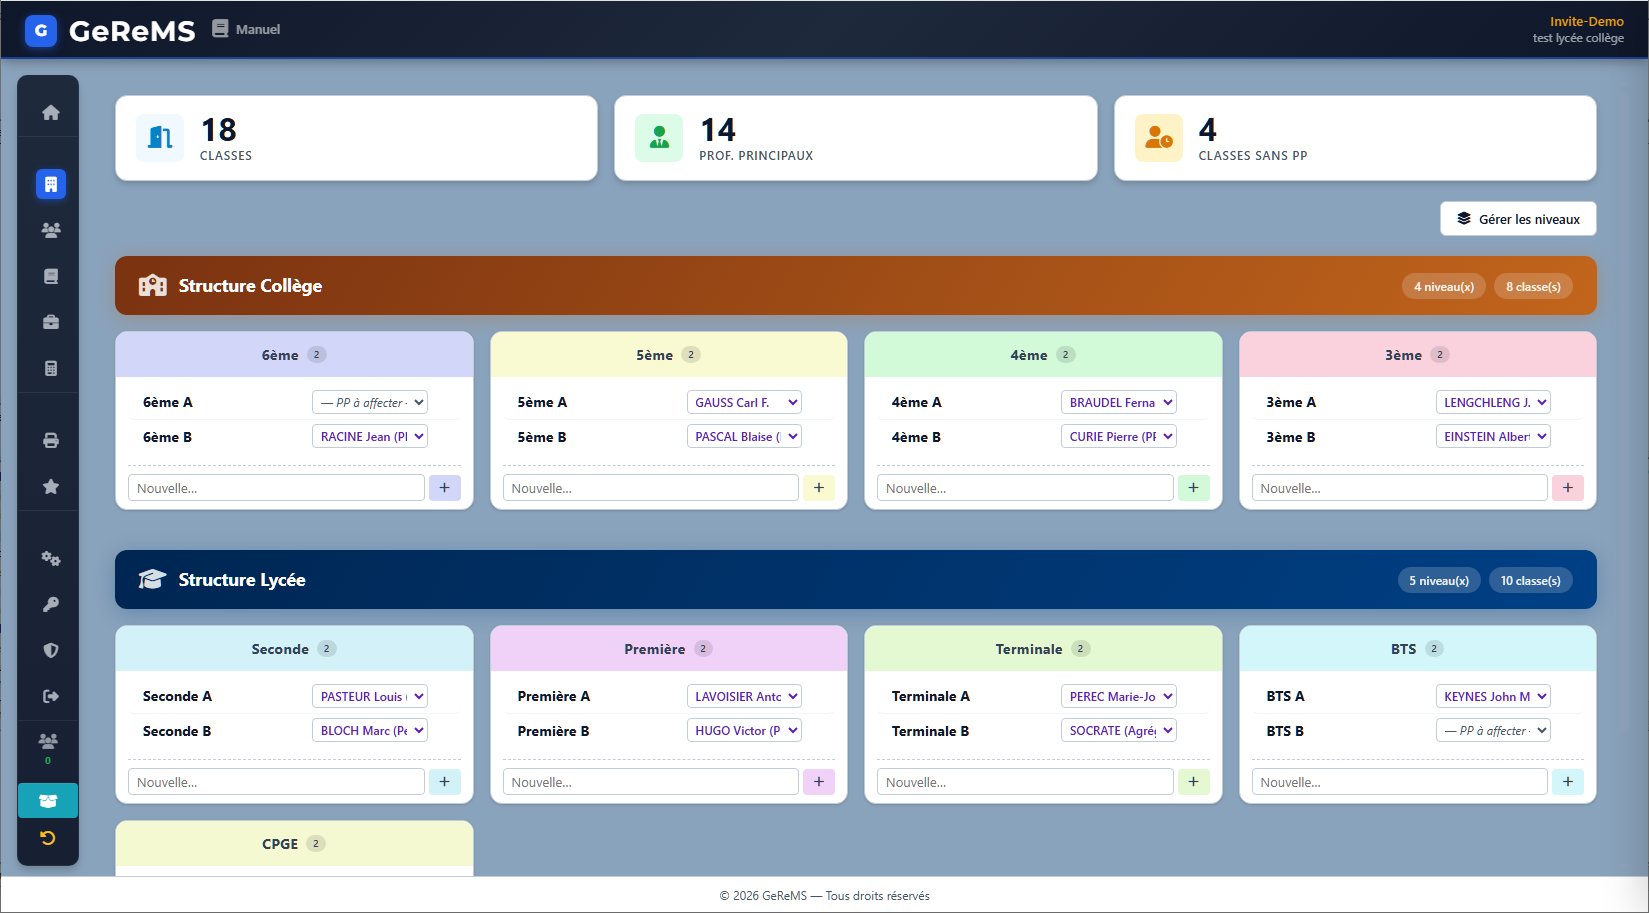This screenshot has height=913, width=1649.
Task: Open PP dropdown for 4ème B
Action: (1119, 436)
